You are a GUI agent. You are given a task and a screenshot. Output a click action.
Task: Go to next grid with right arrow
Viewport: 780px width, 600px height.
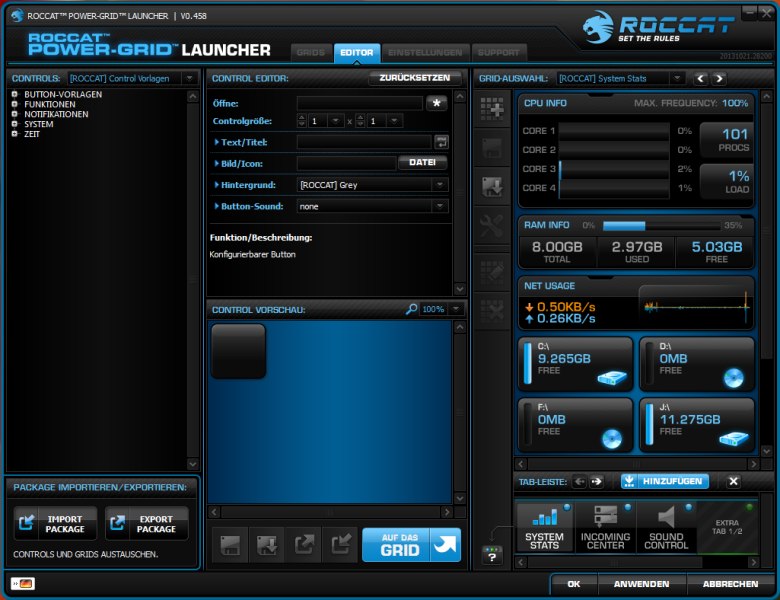719,78
